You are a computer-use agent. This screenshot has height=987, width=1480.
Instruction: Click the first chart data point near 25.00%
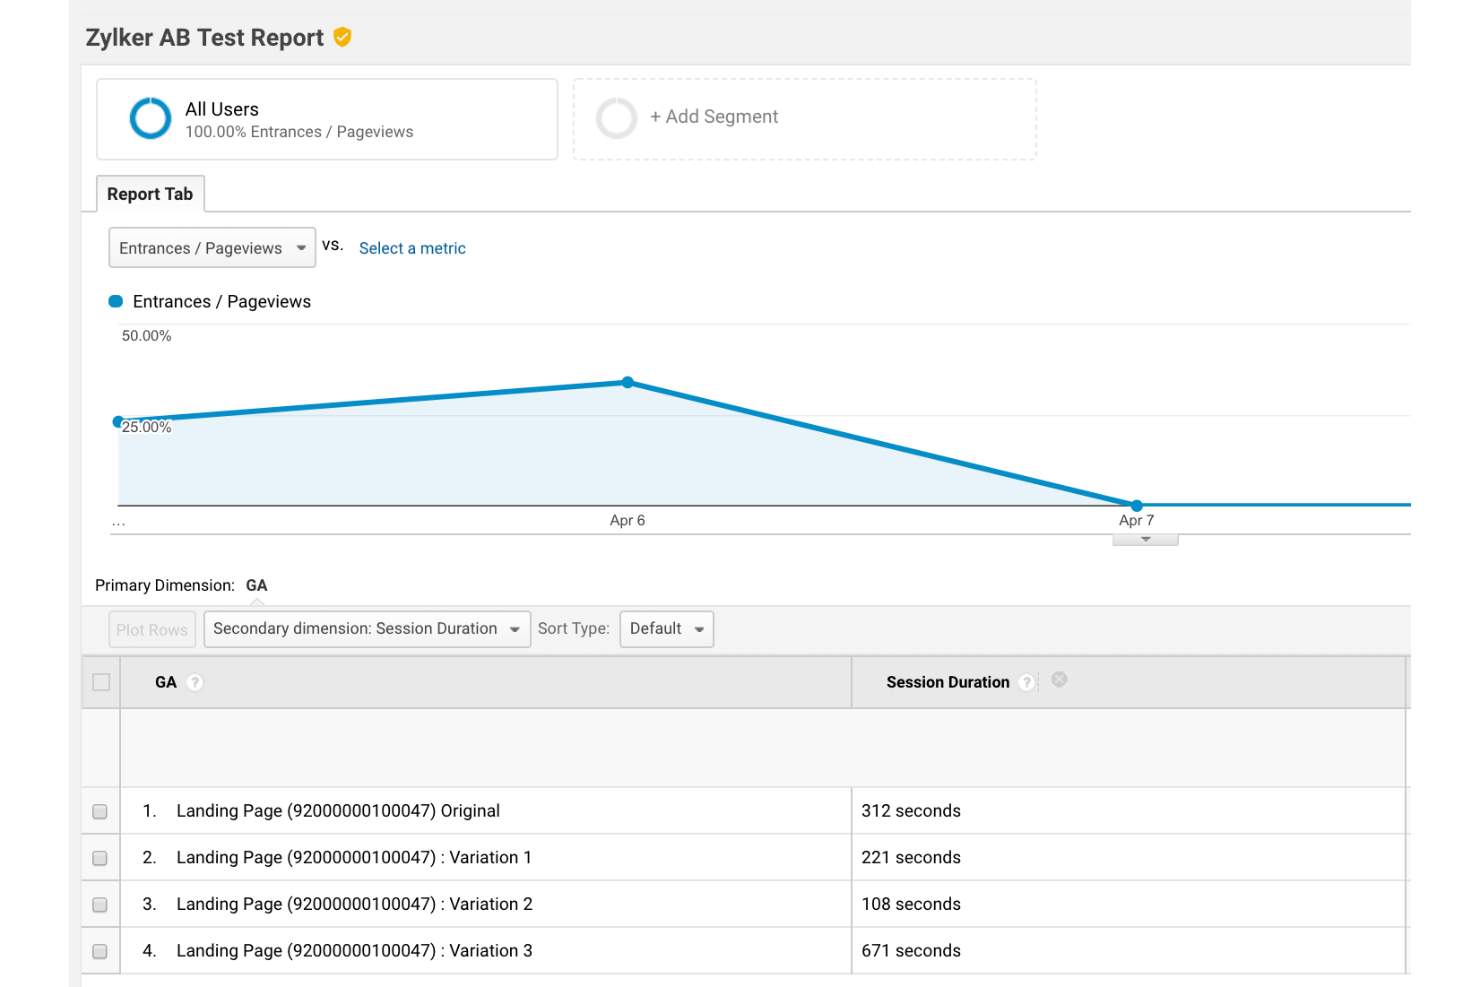(x=118, y=422)
